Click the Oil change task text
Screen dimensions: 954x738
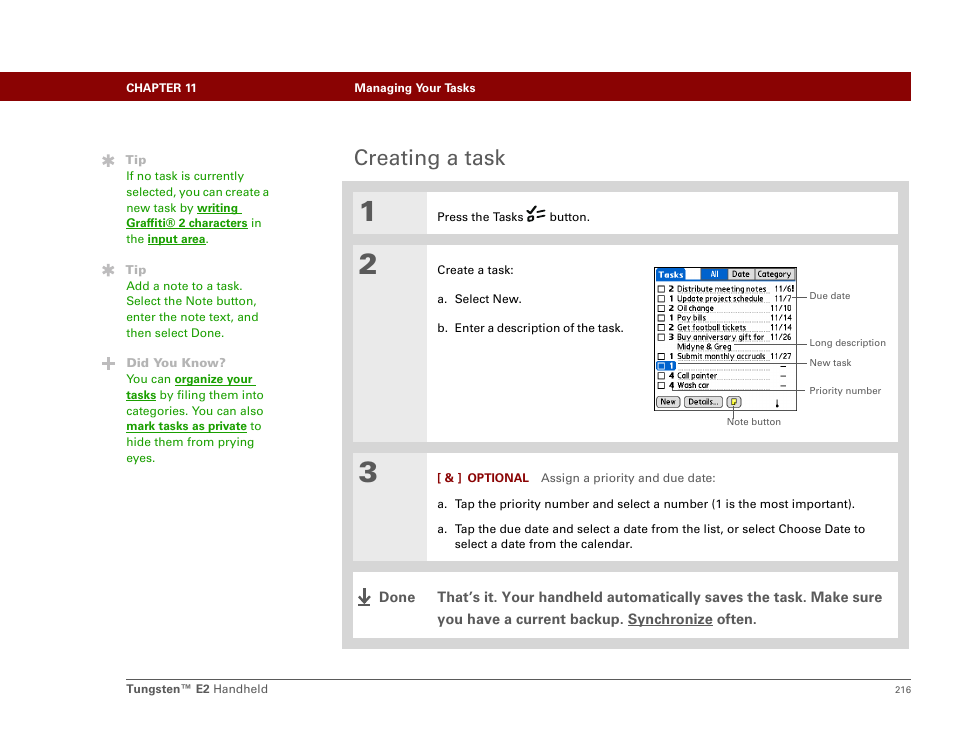(695, 308)
